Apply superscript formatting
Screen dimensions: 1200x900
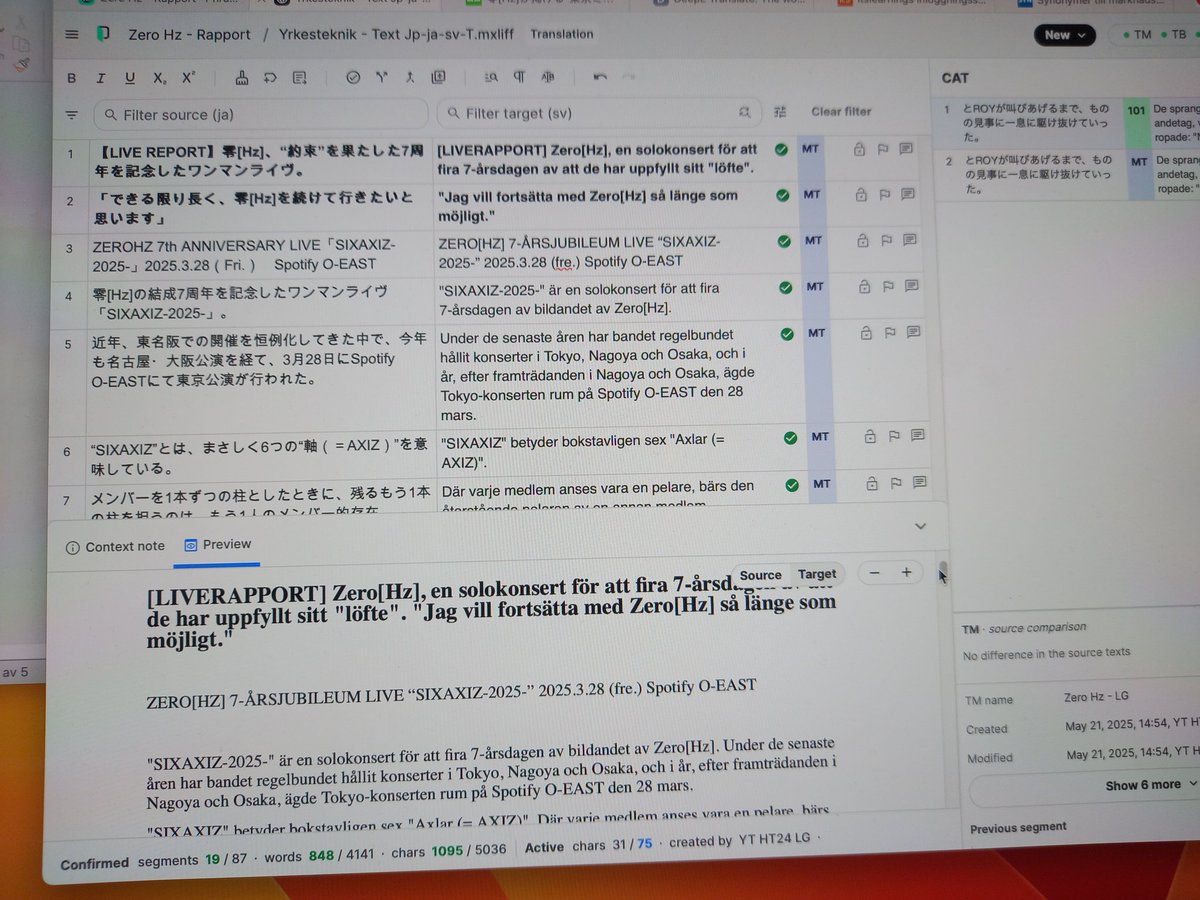coord(188,77)
